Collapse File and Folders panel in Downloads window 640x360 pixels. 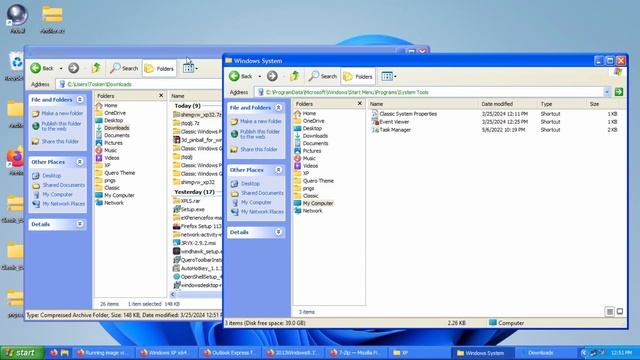pyautogui.click(x=80, y=100)
